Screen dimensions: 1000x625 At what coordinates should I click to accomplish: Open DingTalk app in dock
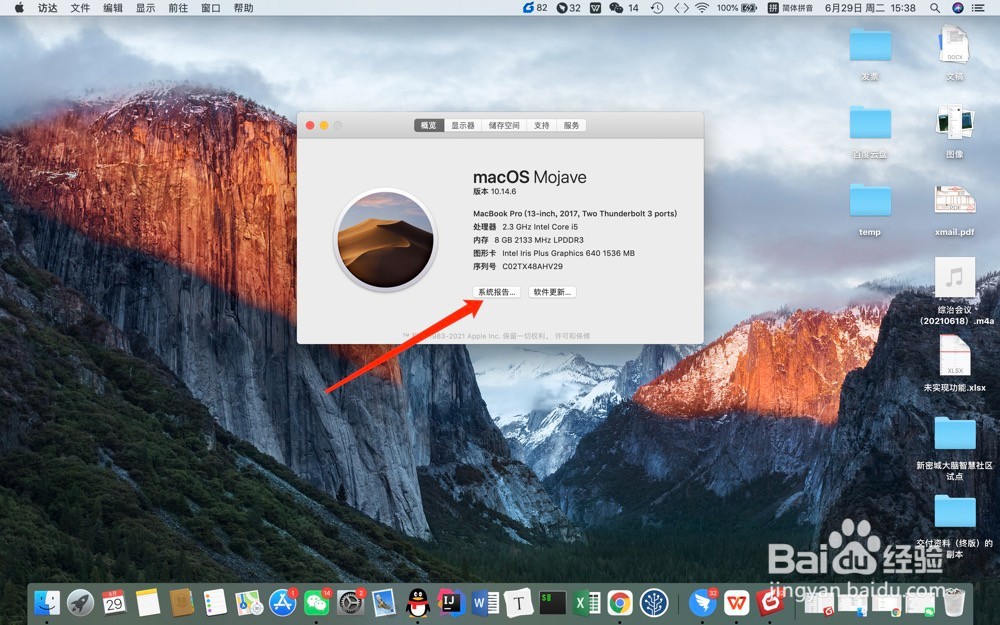[x=702, y=603]
